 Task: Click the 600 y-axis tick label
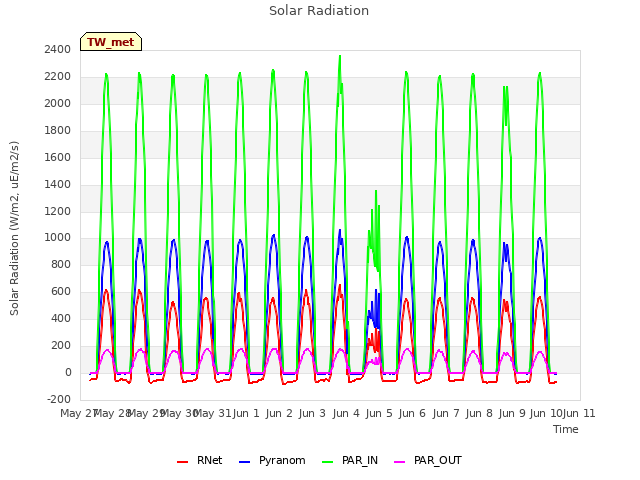[x=61, y=291]
